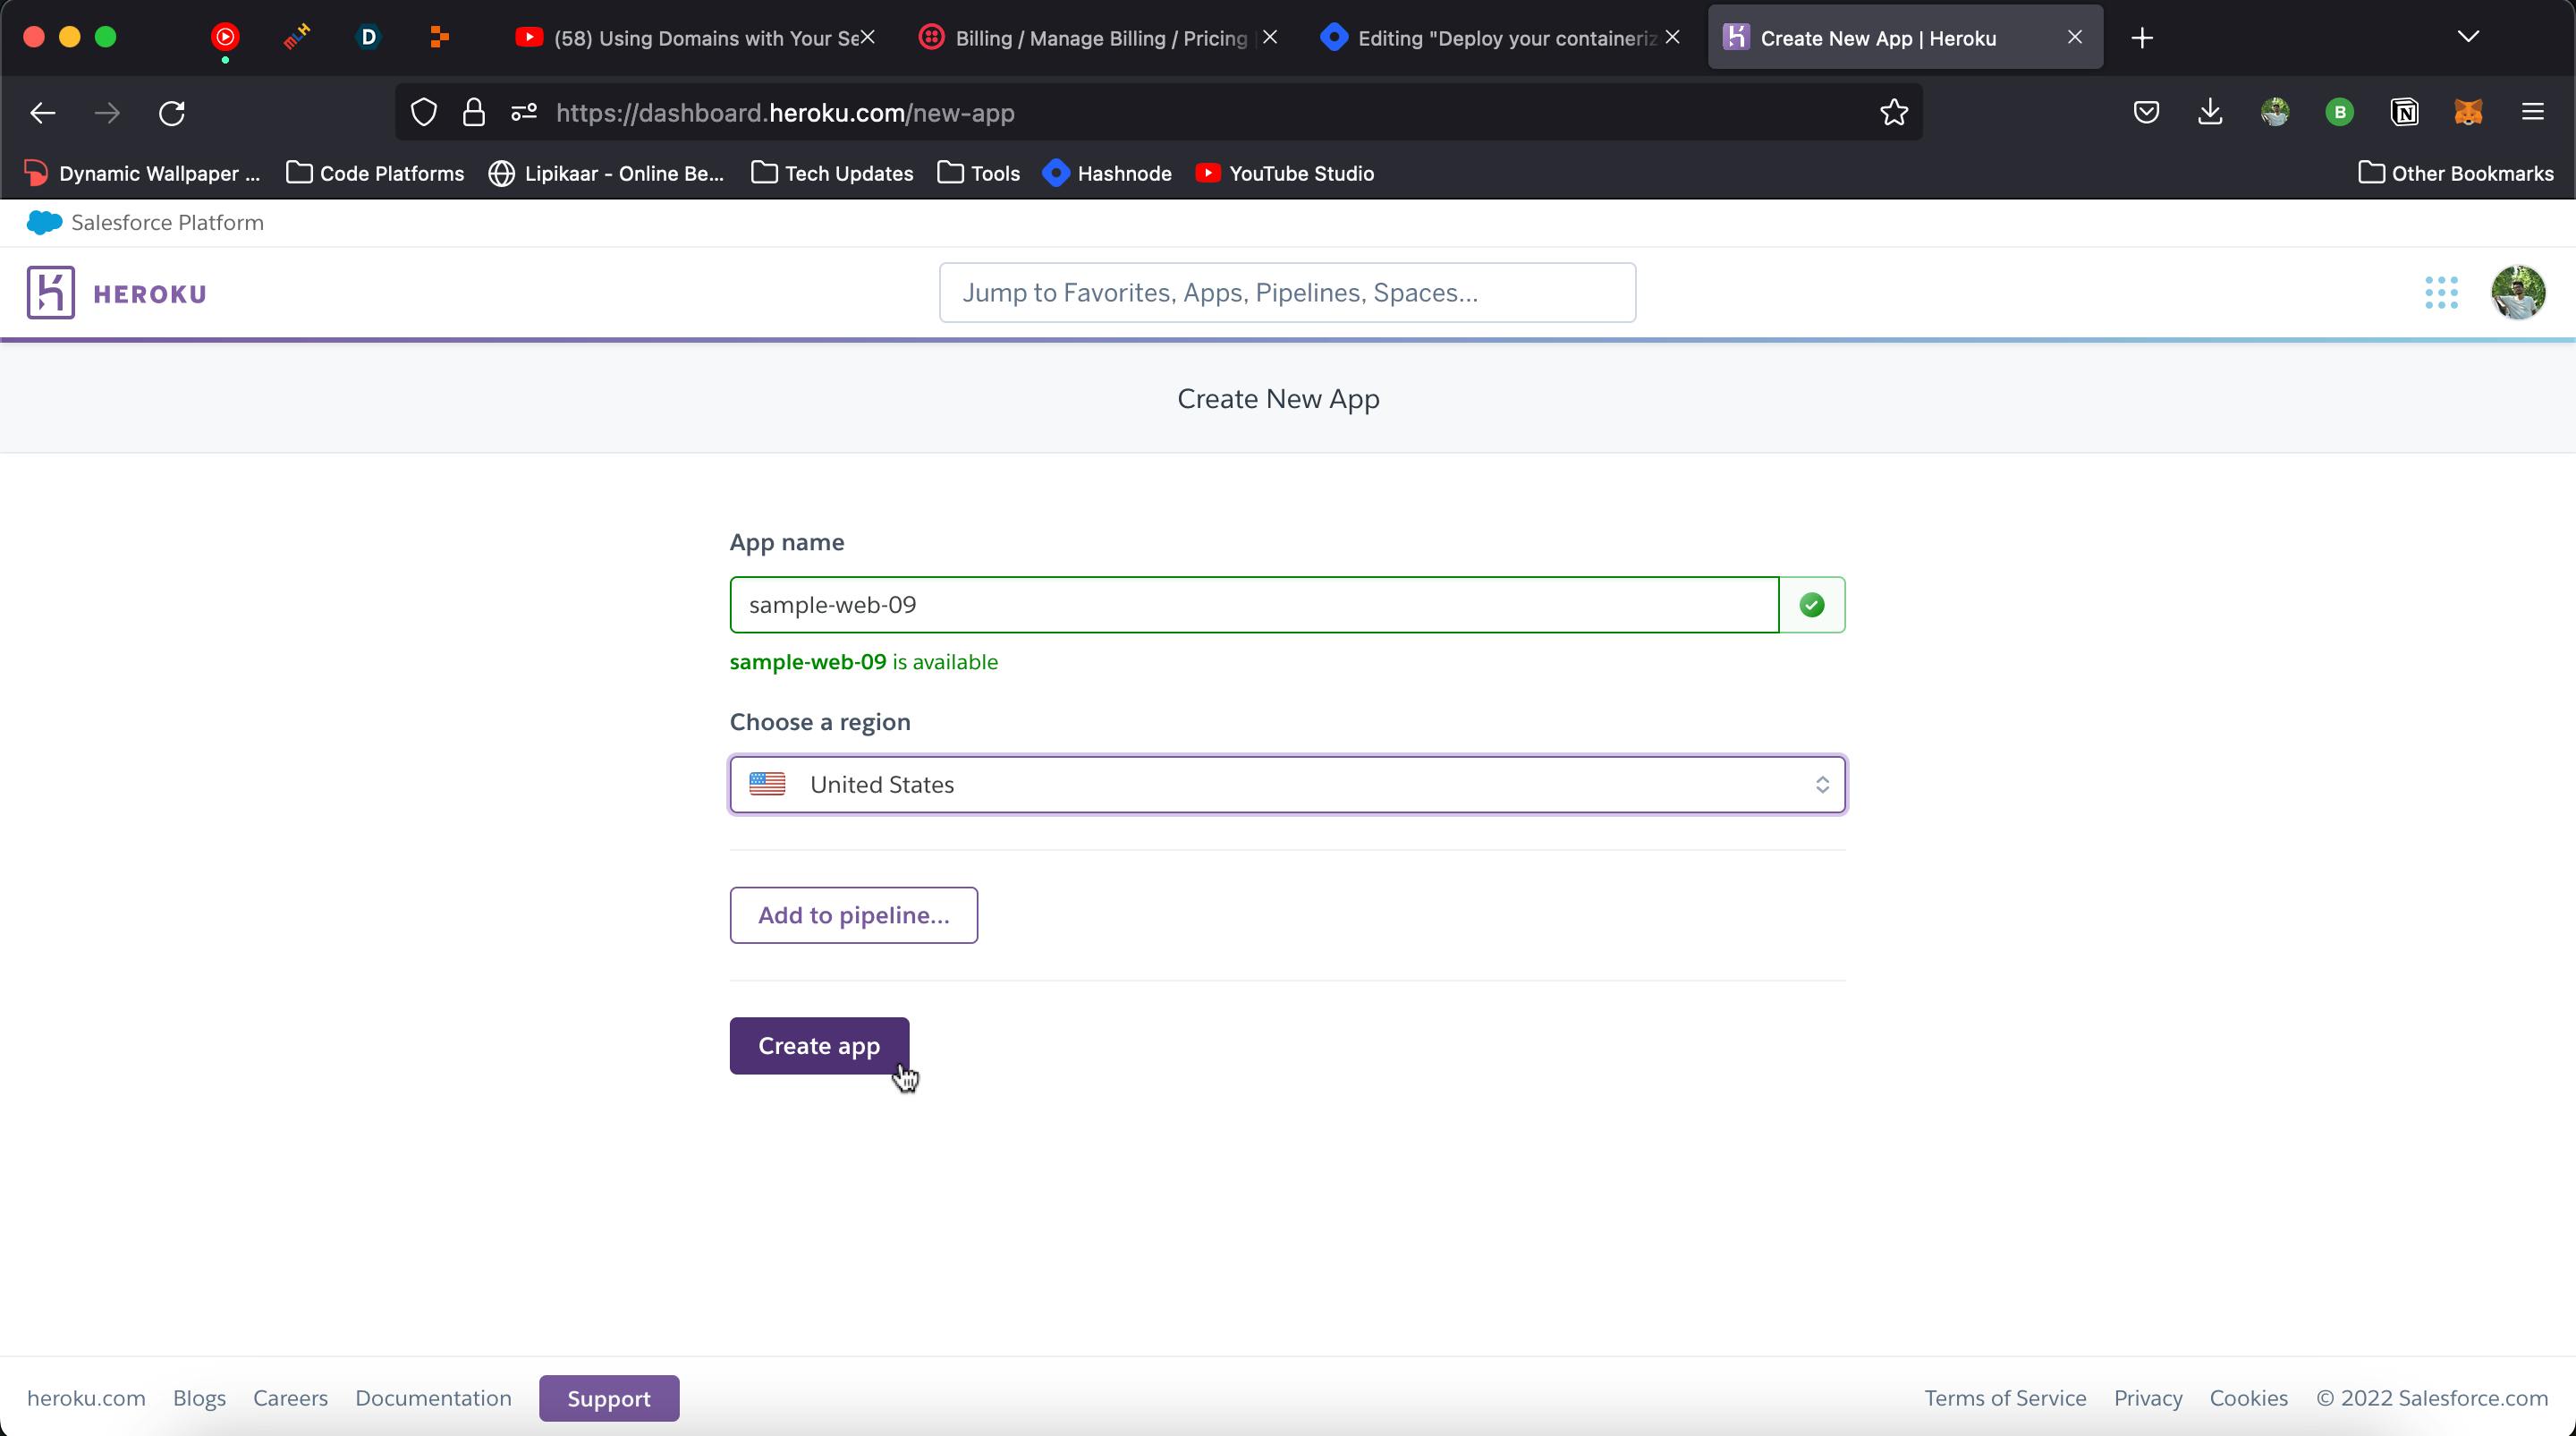Open Pocket save icon
Viewport: 2576px width, 1436px height.
coord(2146,113)
